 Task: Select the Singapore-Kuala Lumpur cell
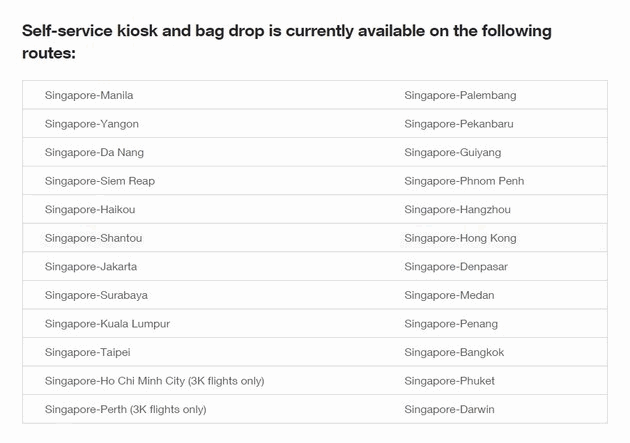(107, 324)
